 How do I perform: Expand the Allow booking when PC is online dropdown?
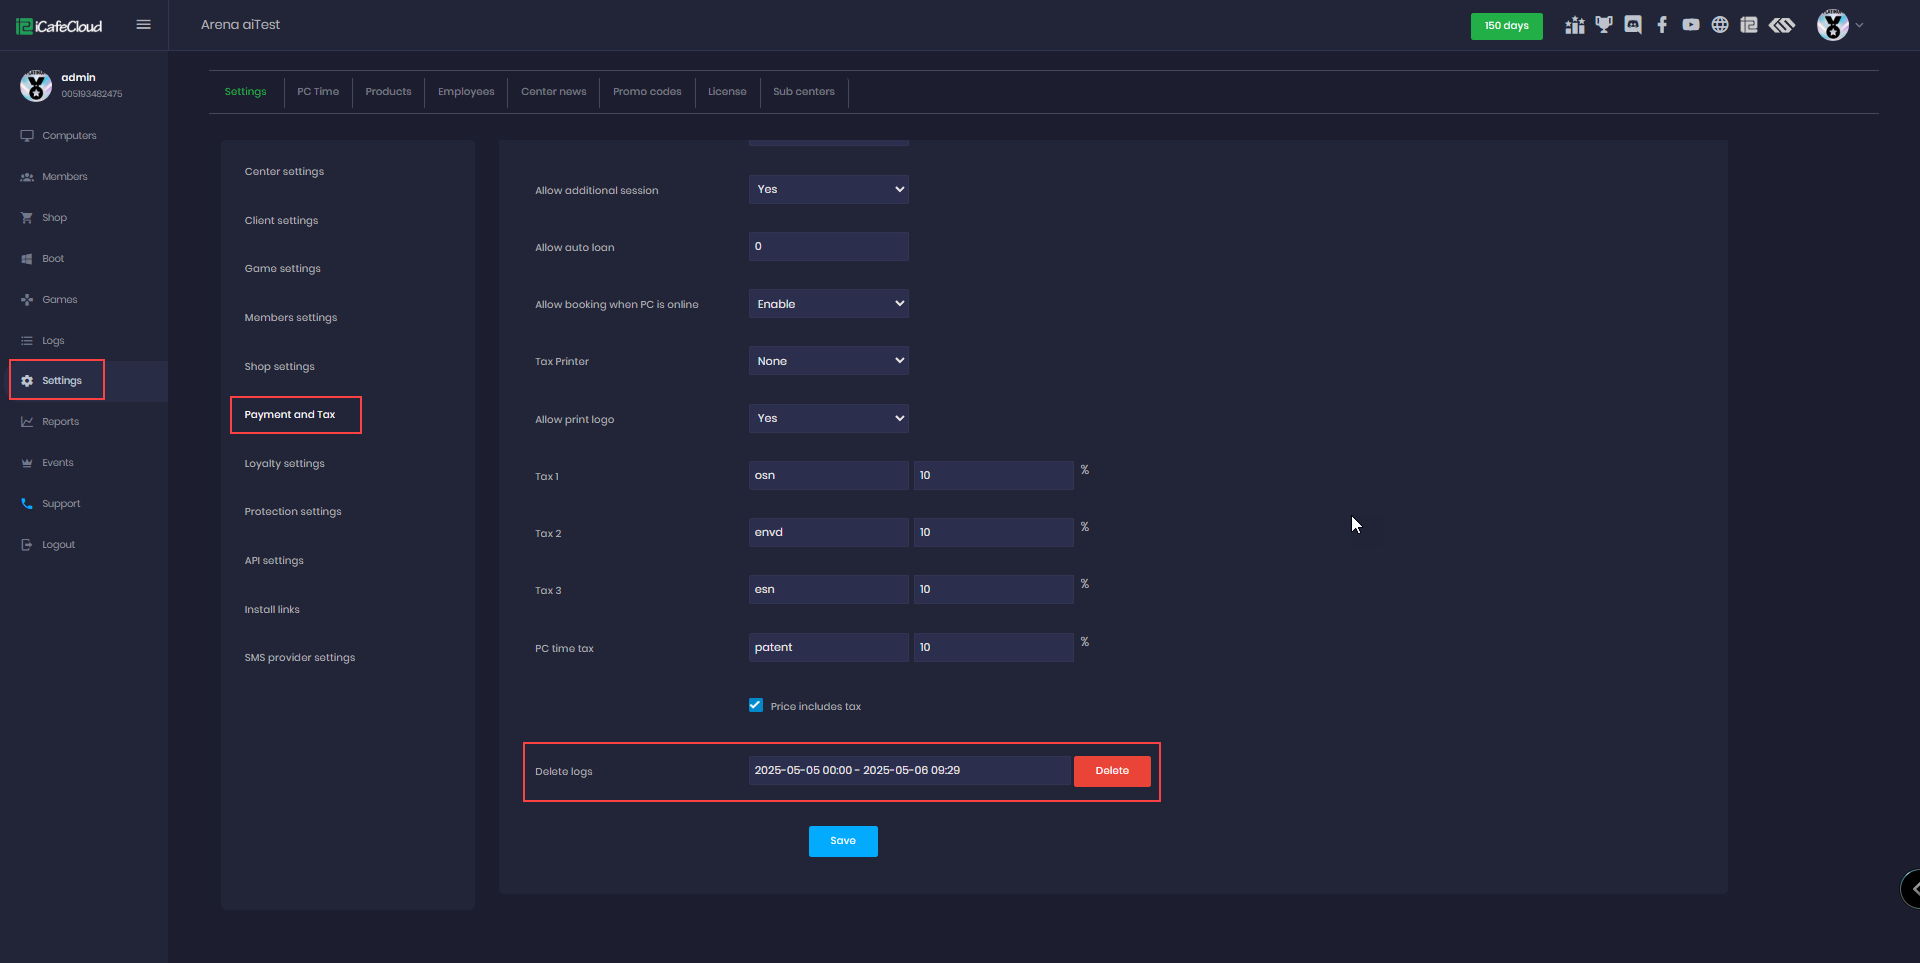[828, 304]
